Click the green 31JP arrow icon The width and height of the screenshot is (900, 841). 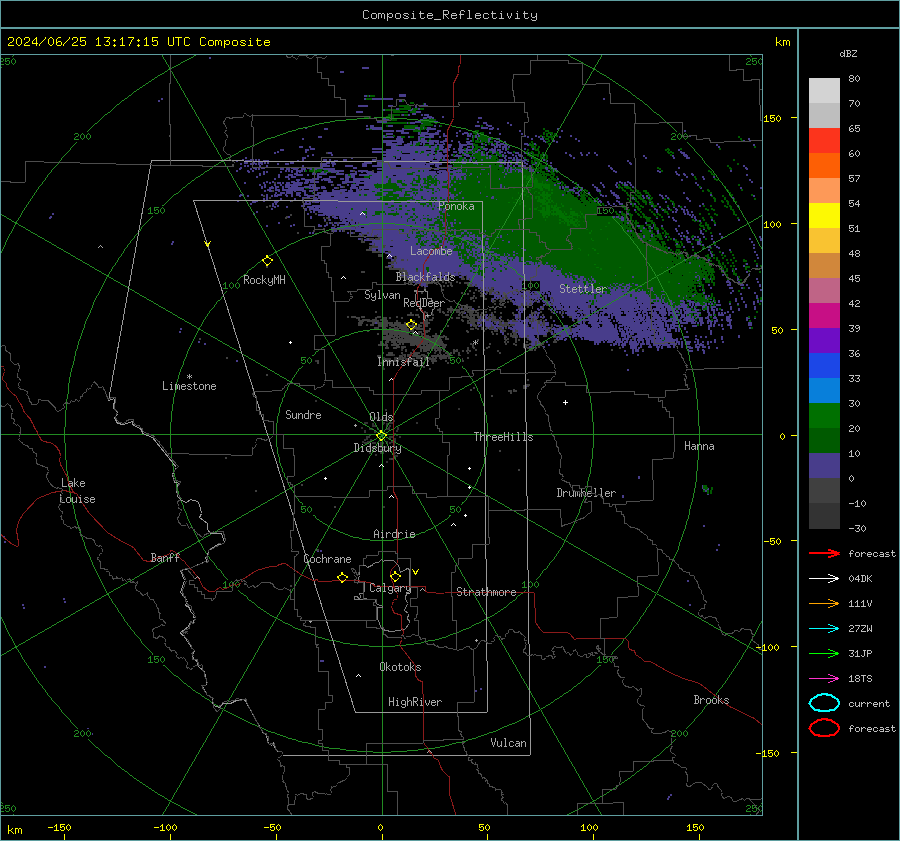coord(824,653)
